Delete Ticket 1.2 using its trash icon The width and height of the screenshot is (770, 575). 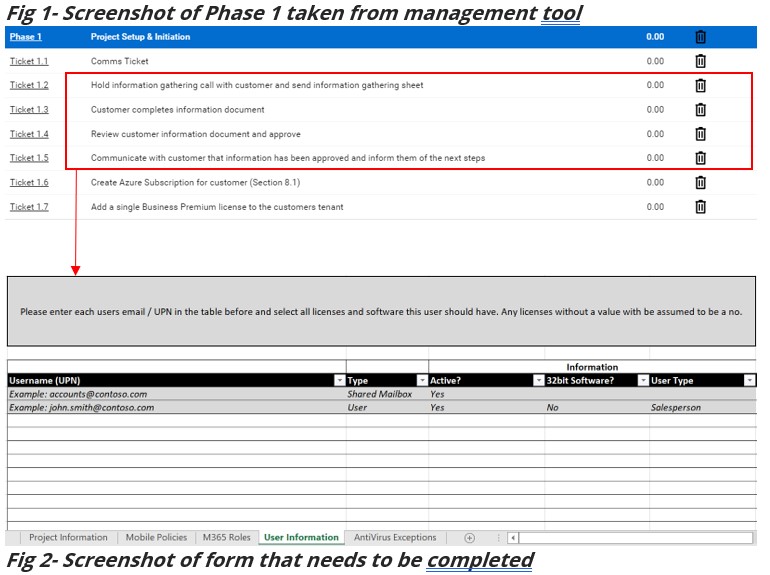pyautogui.click(x=700, y=85)
